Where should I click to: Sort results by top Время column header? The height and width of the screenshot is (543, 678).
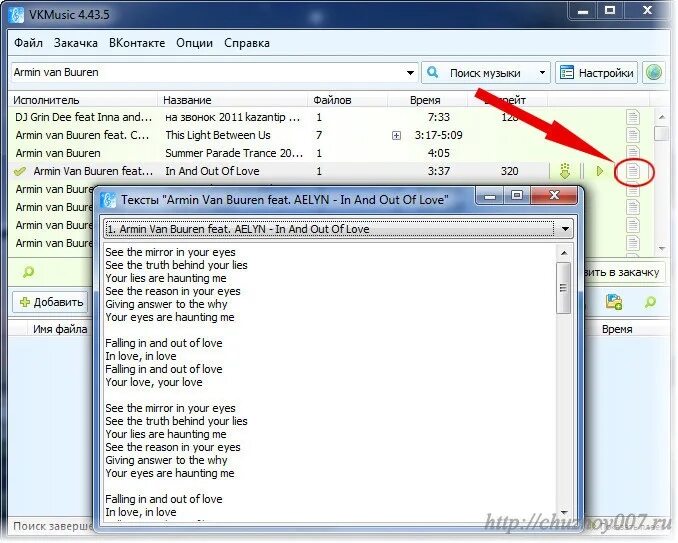(427, 100)
